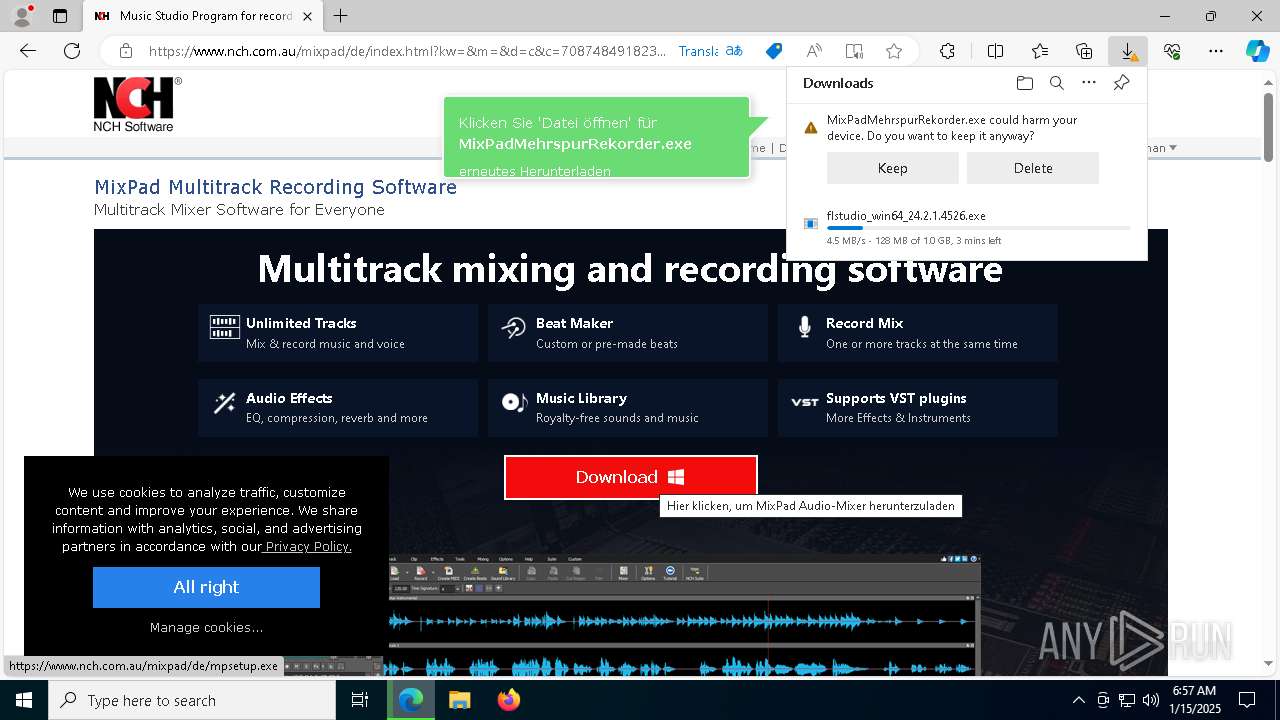Search downloads in Downloads panel
This screenshot has height=720, width=1280.
tap(1057, 83)
